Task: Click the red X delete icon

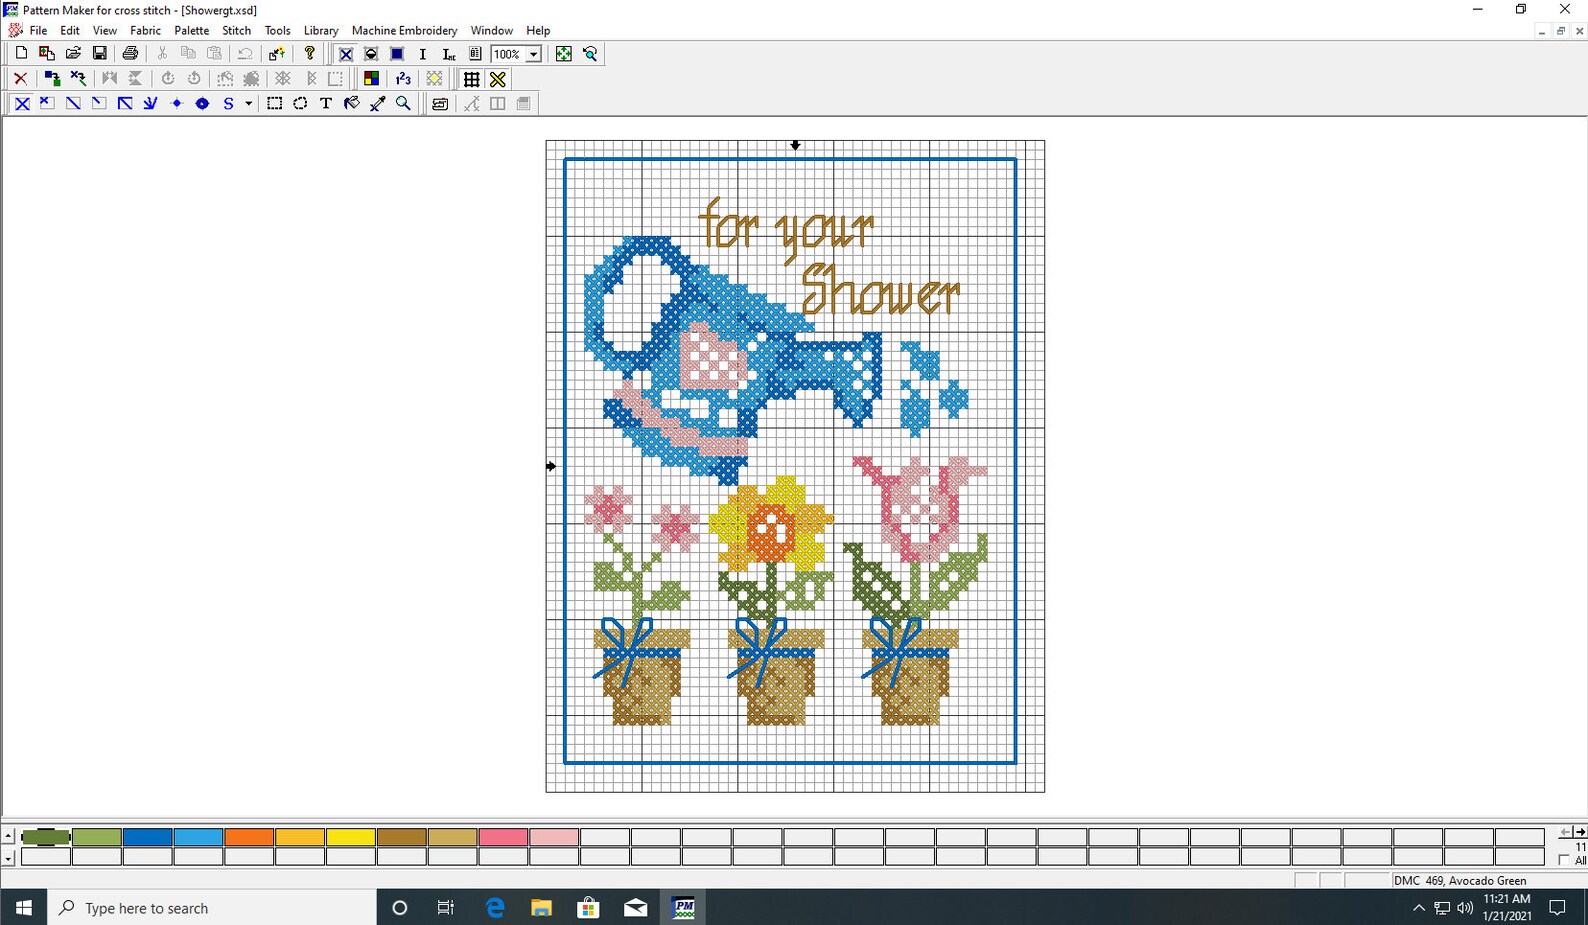Action: 20,79
